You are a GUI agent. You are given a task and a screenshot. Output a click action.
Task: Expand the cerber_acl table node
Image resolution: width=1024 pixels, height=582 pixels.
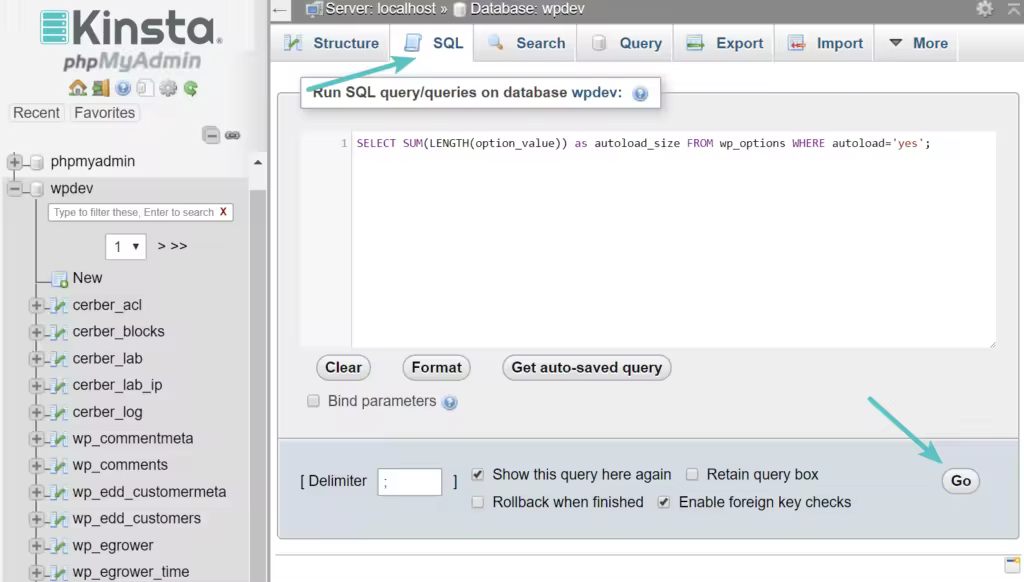click(37, 305)
